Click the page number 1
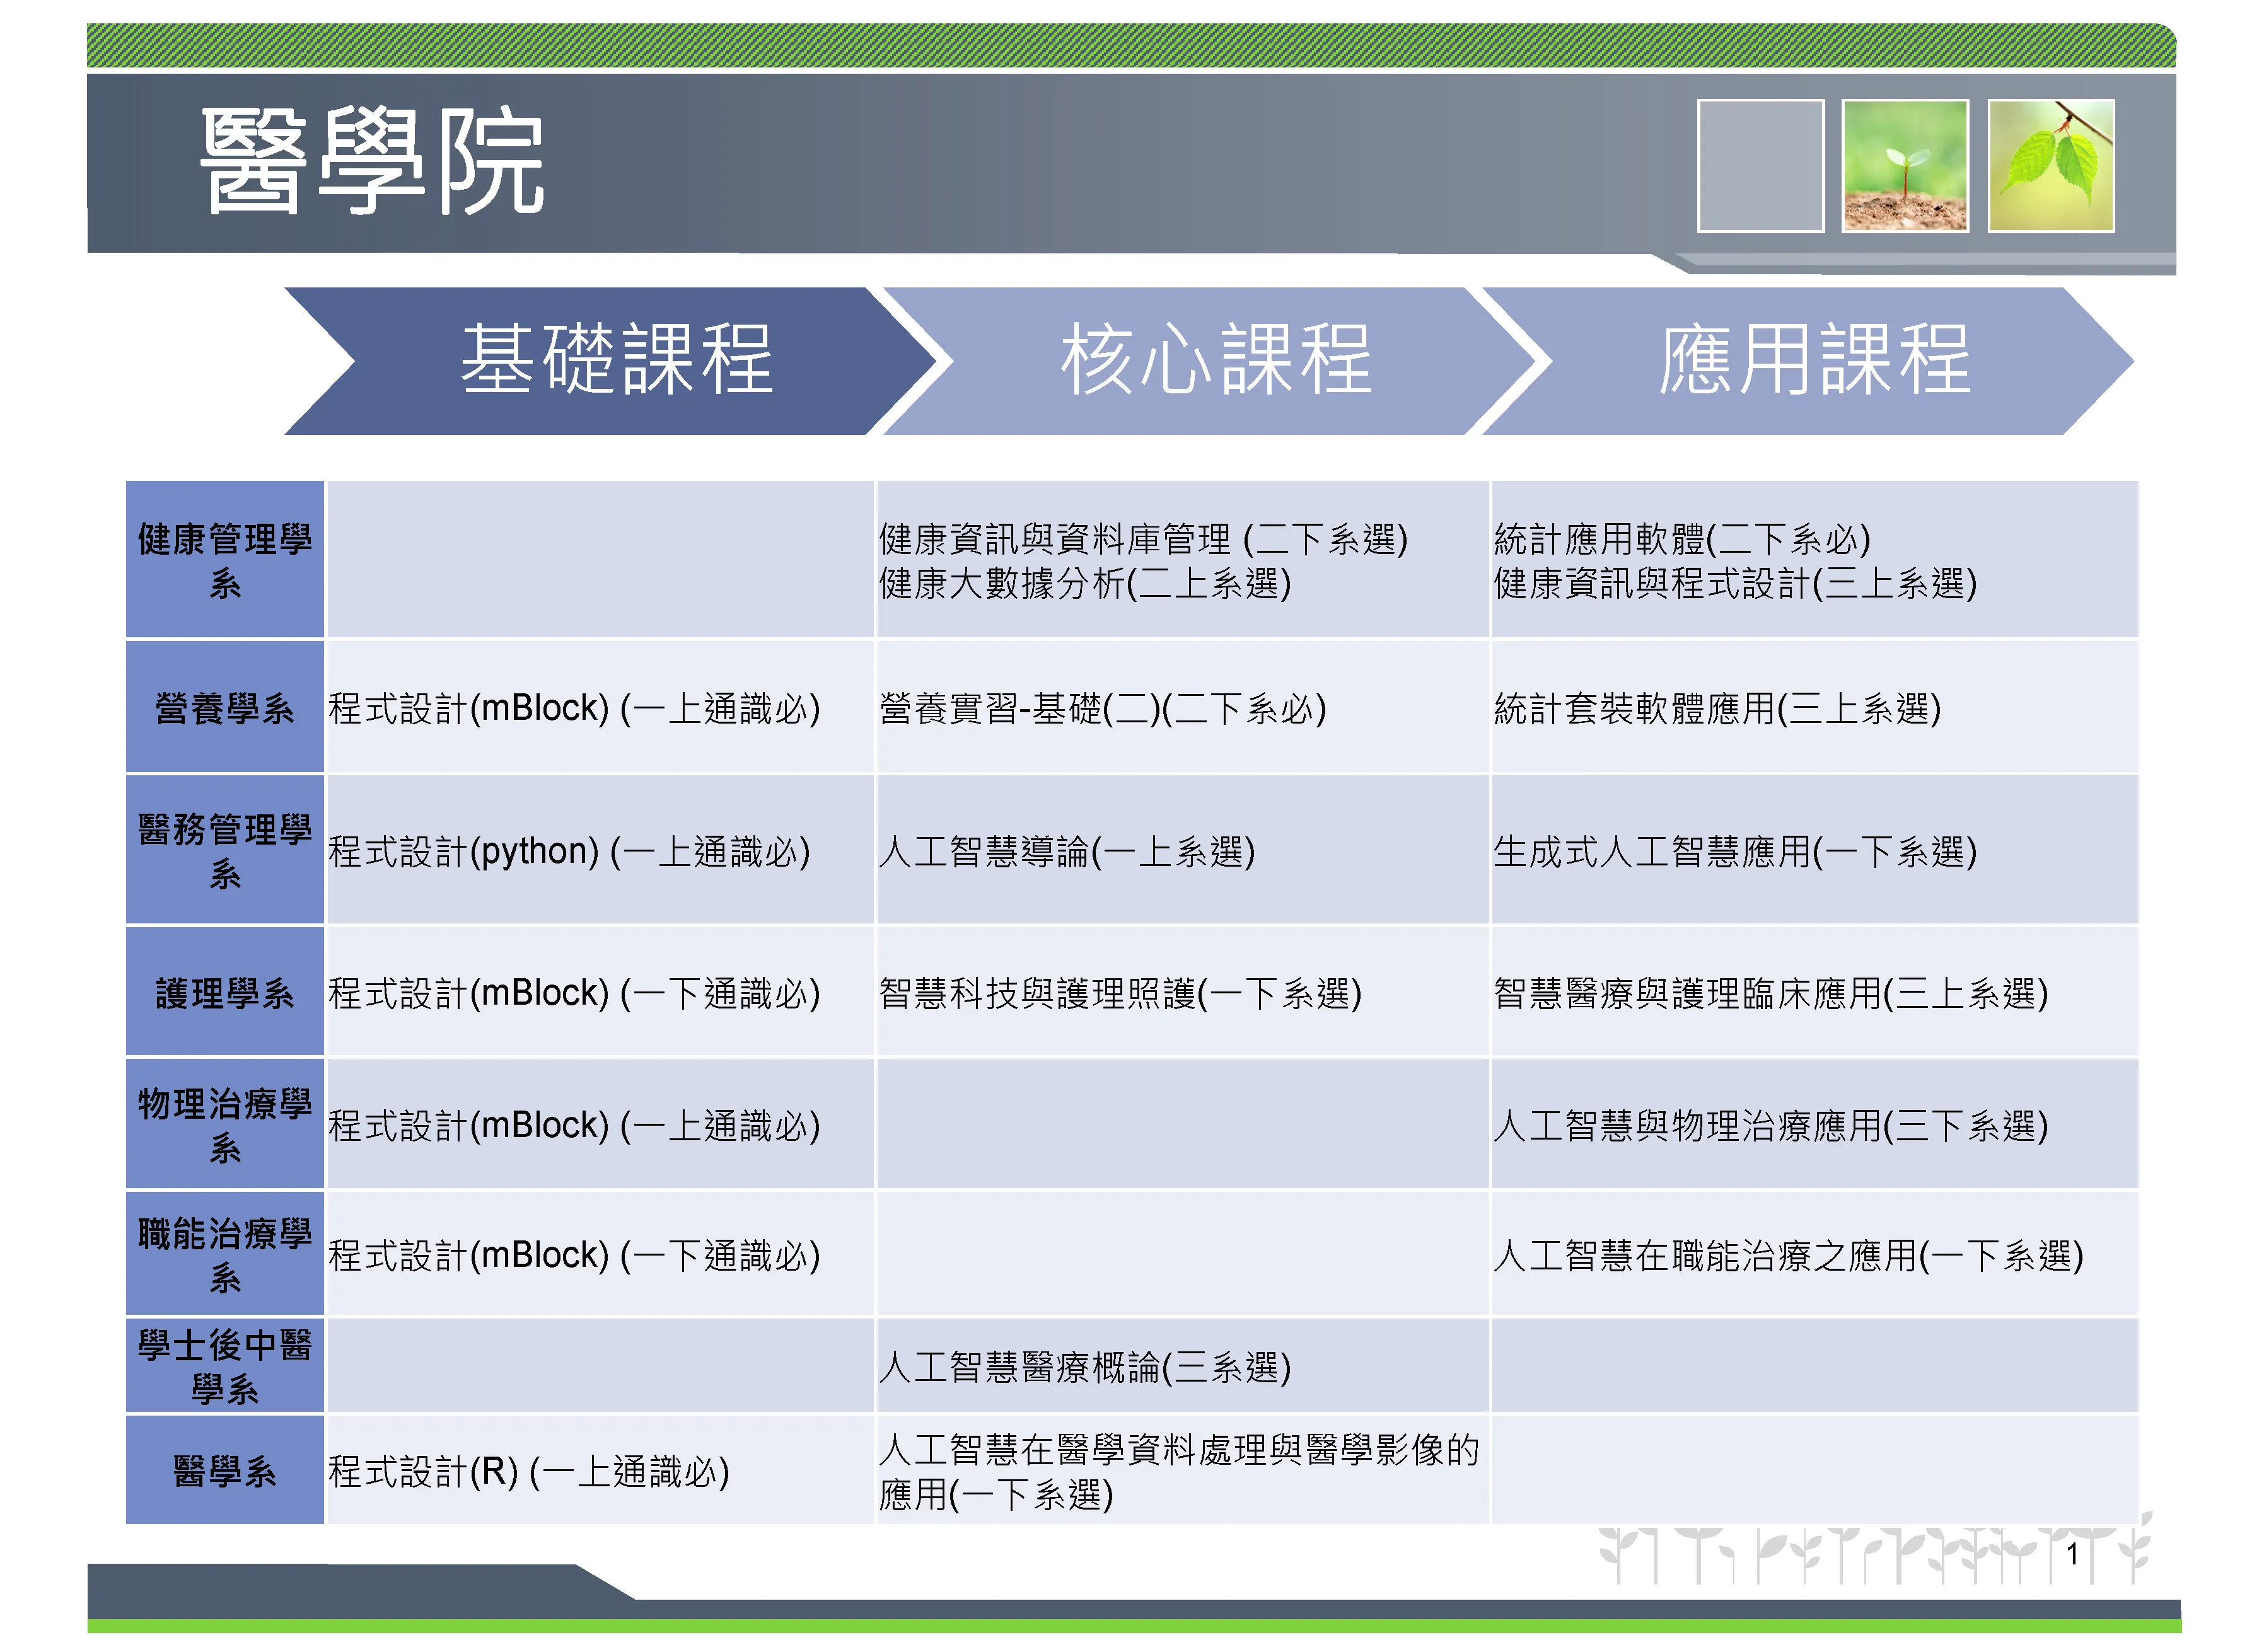The height and width of the screenshot is (1652, 2264). pos(2072,1554)
